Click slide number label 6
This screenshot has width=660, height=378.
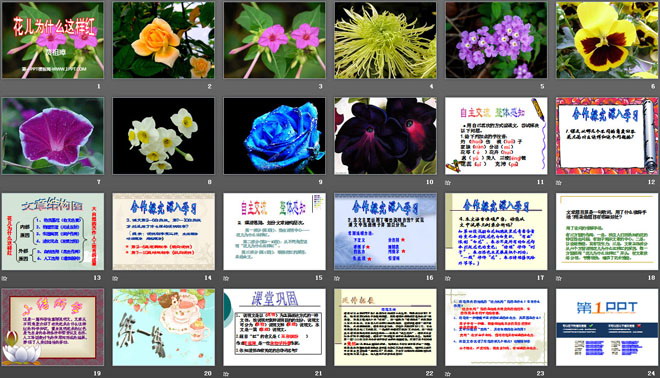(x=653, y=86)
